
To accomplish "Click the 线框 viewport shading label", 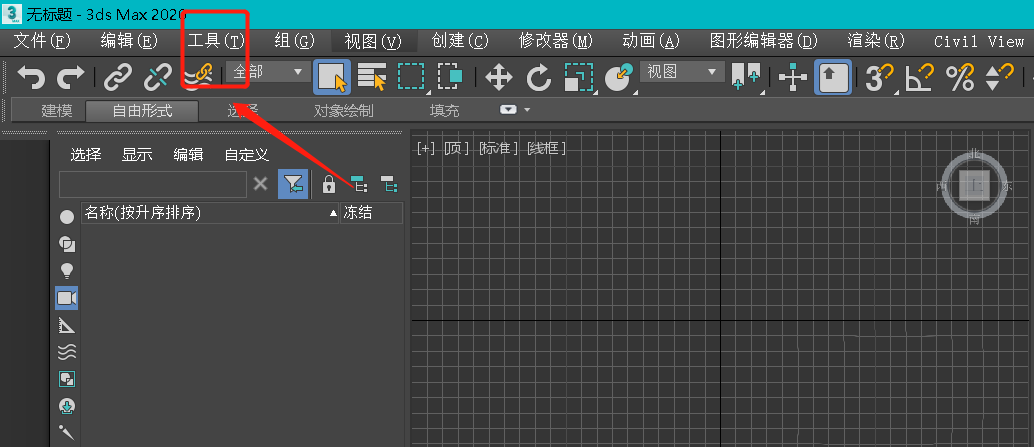I will tap(547, 148).
